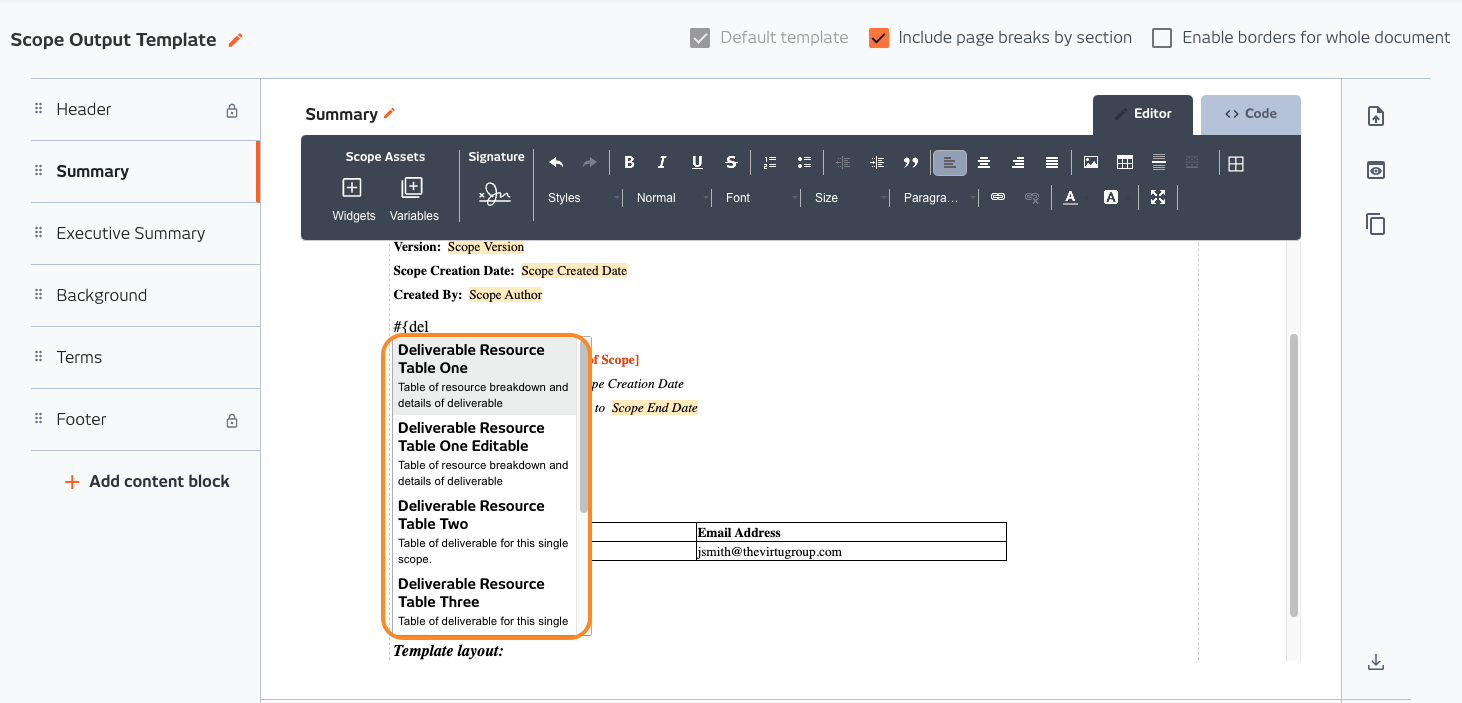Screen dimensions: 1462x703
Task: Select the Background content block
Action: coord(146,296)
